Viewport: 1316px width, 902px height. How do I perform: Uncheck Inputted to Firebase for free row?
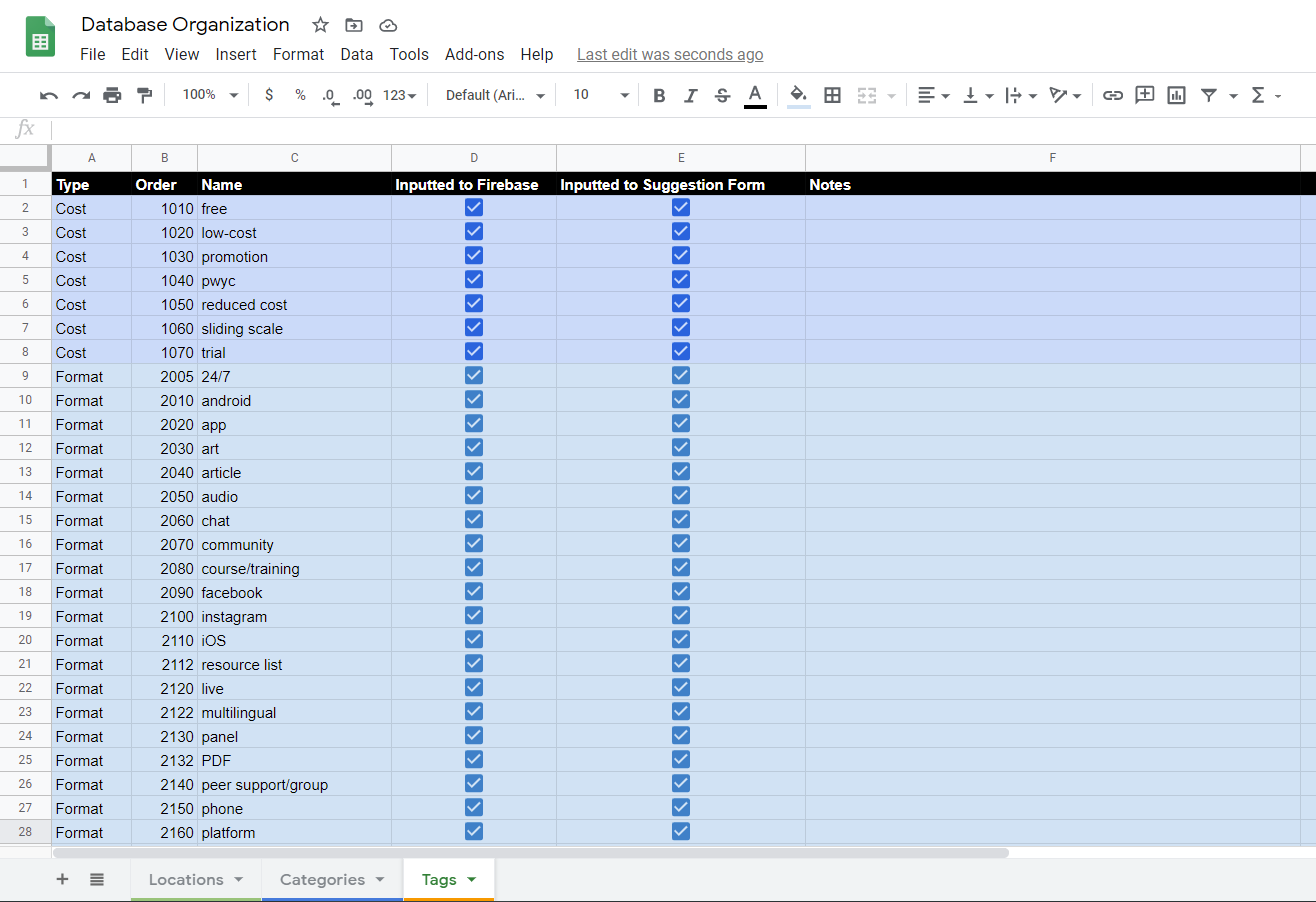coord(474,208)
